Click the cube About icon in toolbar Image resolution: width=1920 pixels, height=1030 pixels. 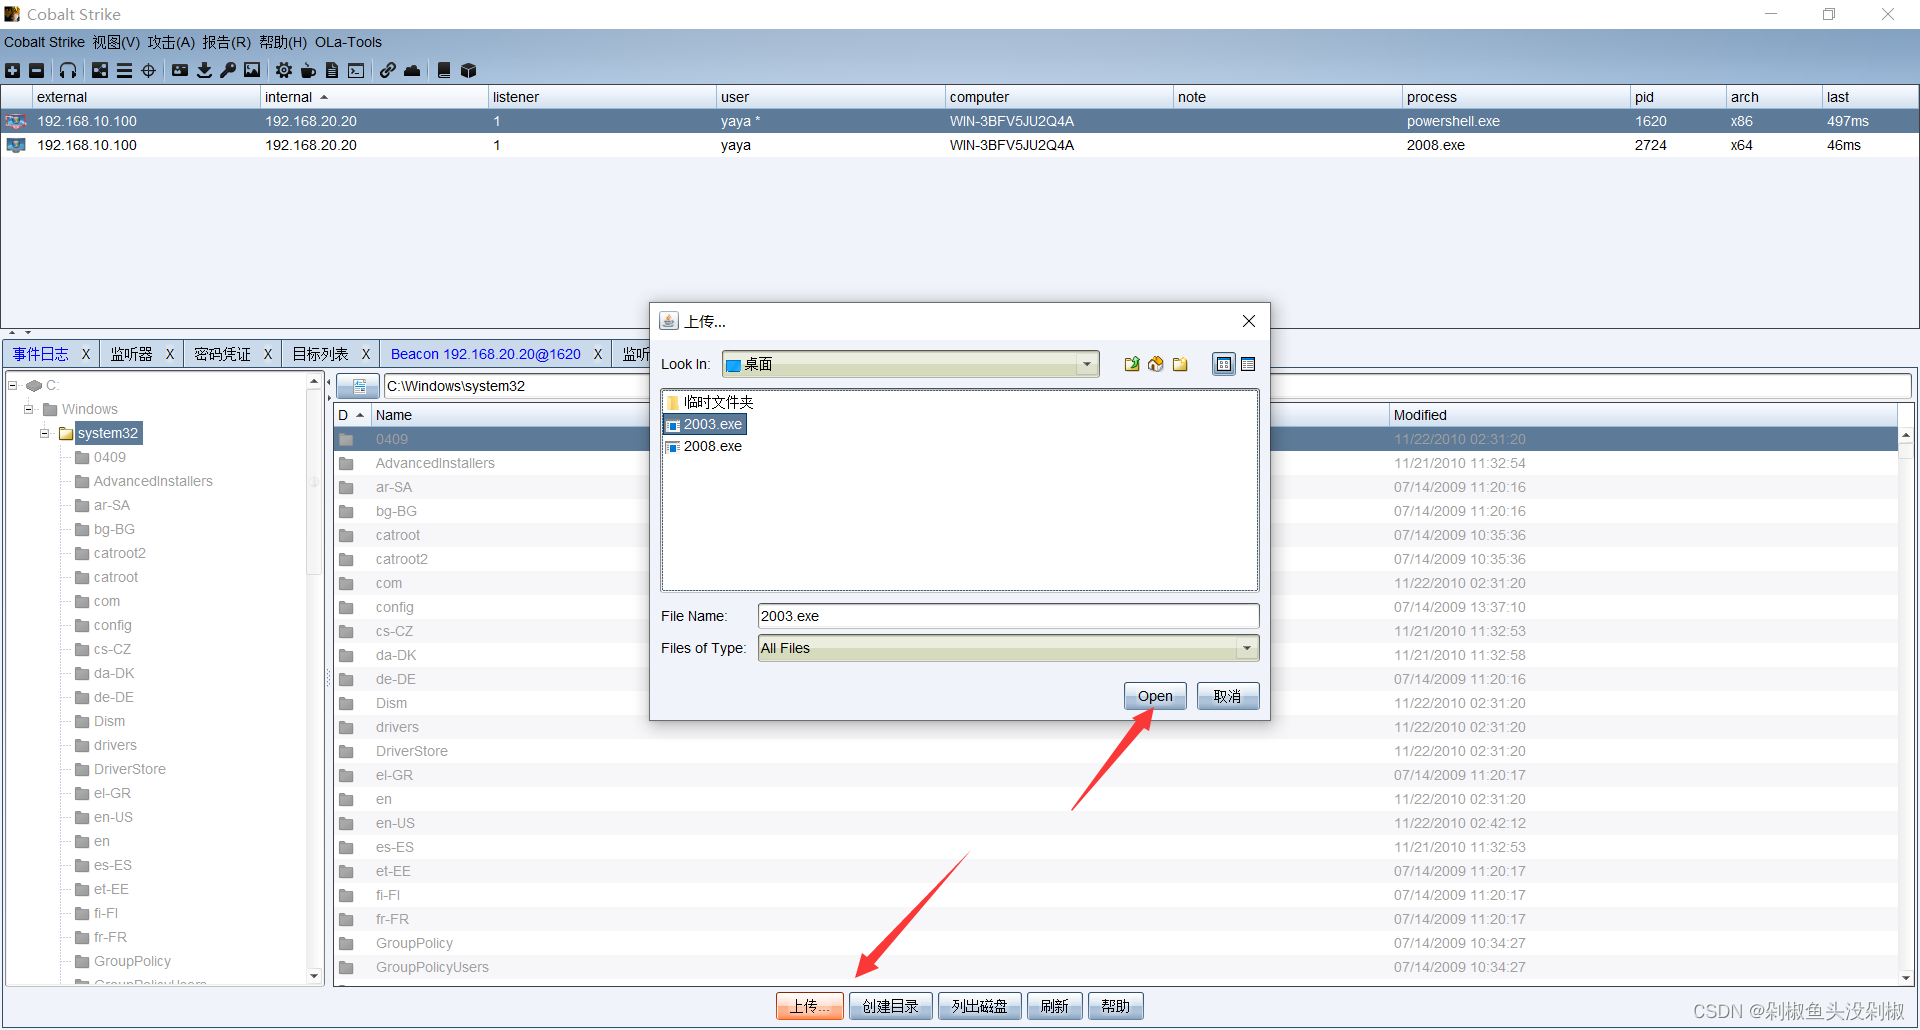coord(468,70)
